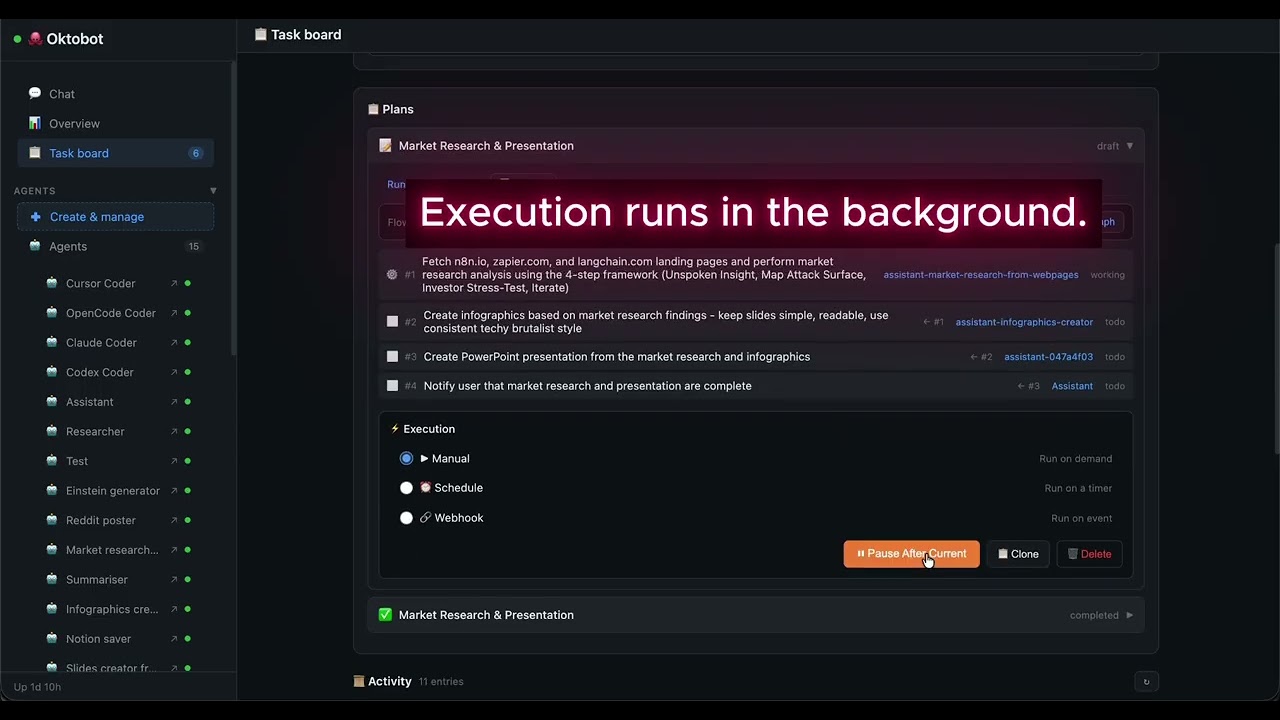The width and height of the screenshot is (1280, 720).
Task: Click the arrow icon next to Assistant agent
Action: [174, 402]
